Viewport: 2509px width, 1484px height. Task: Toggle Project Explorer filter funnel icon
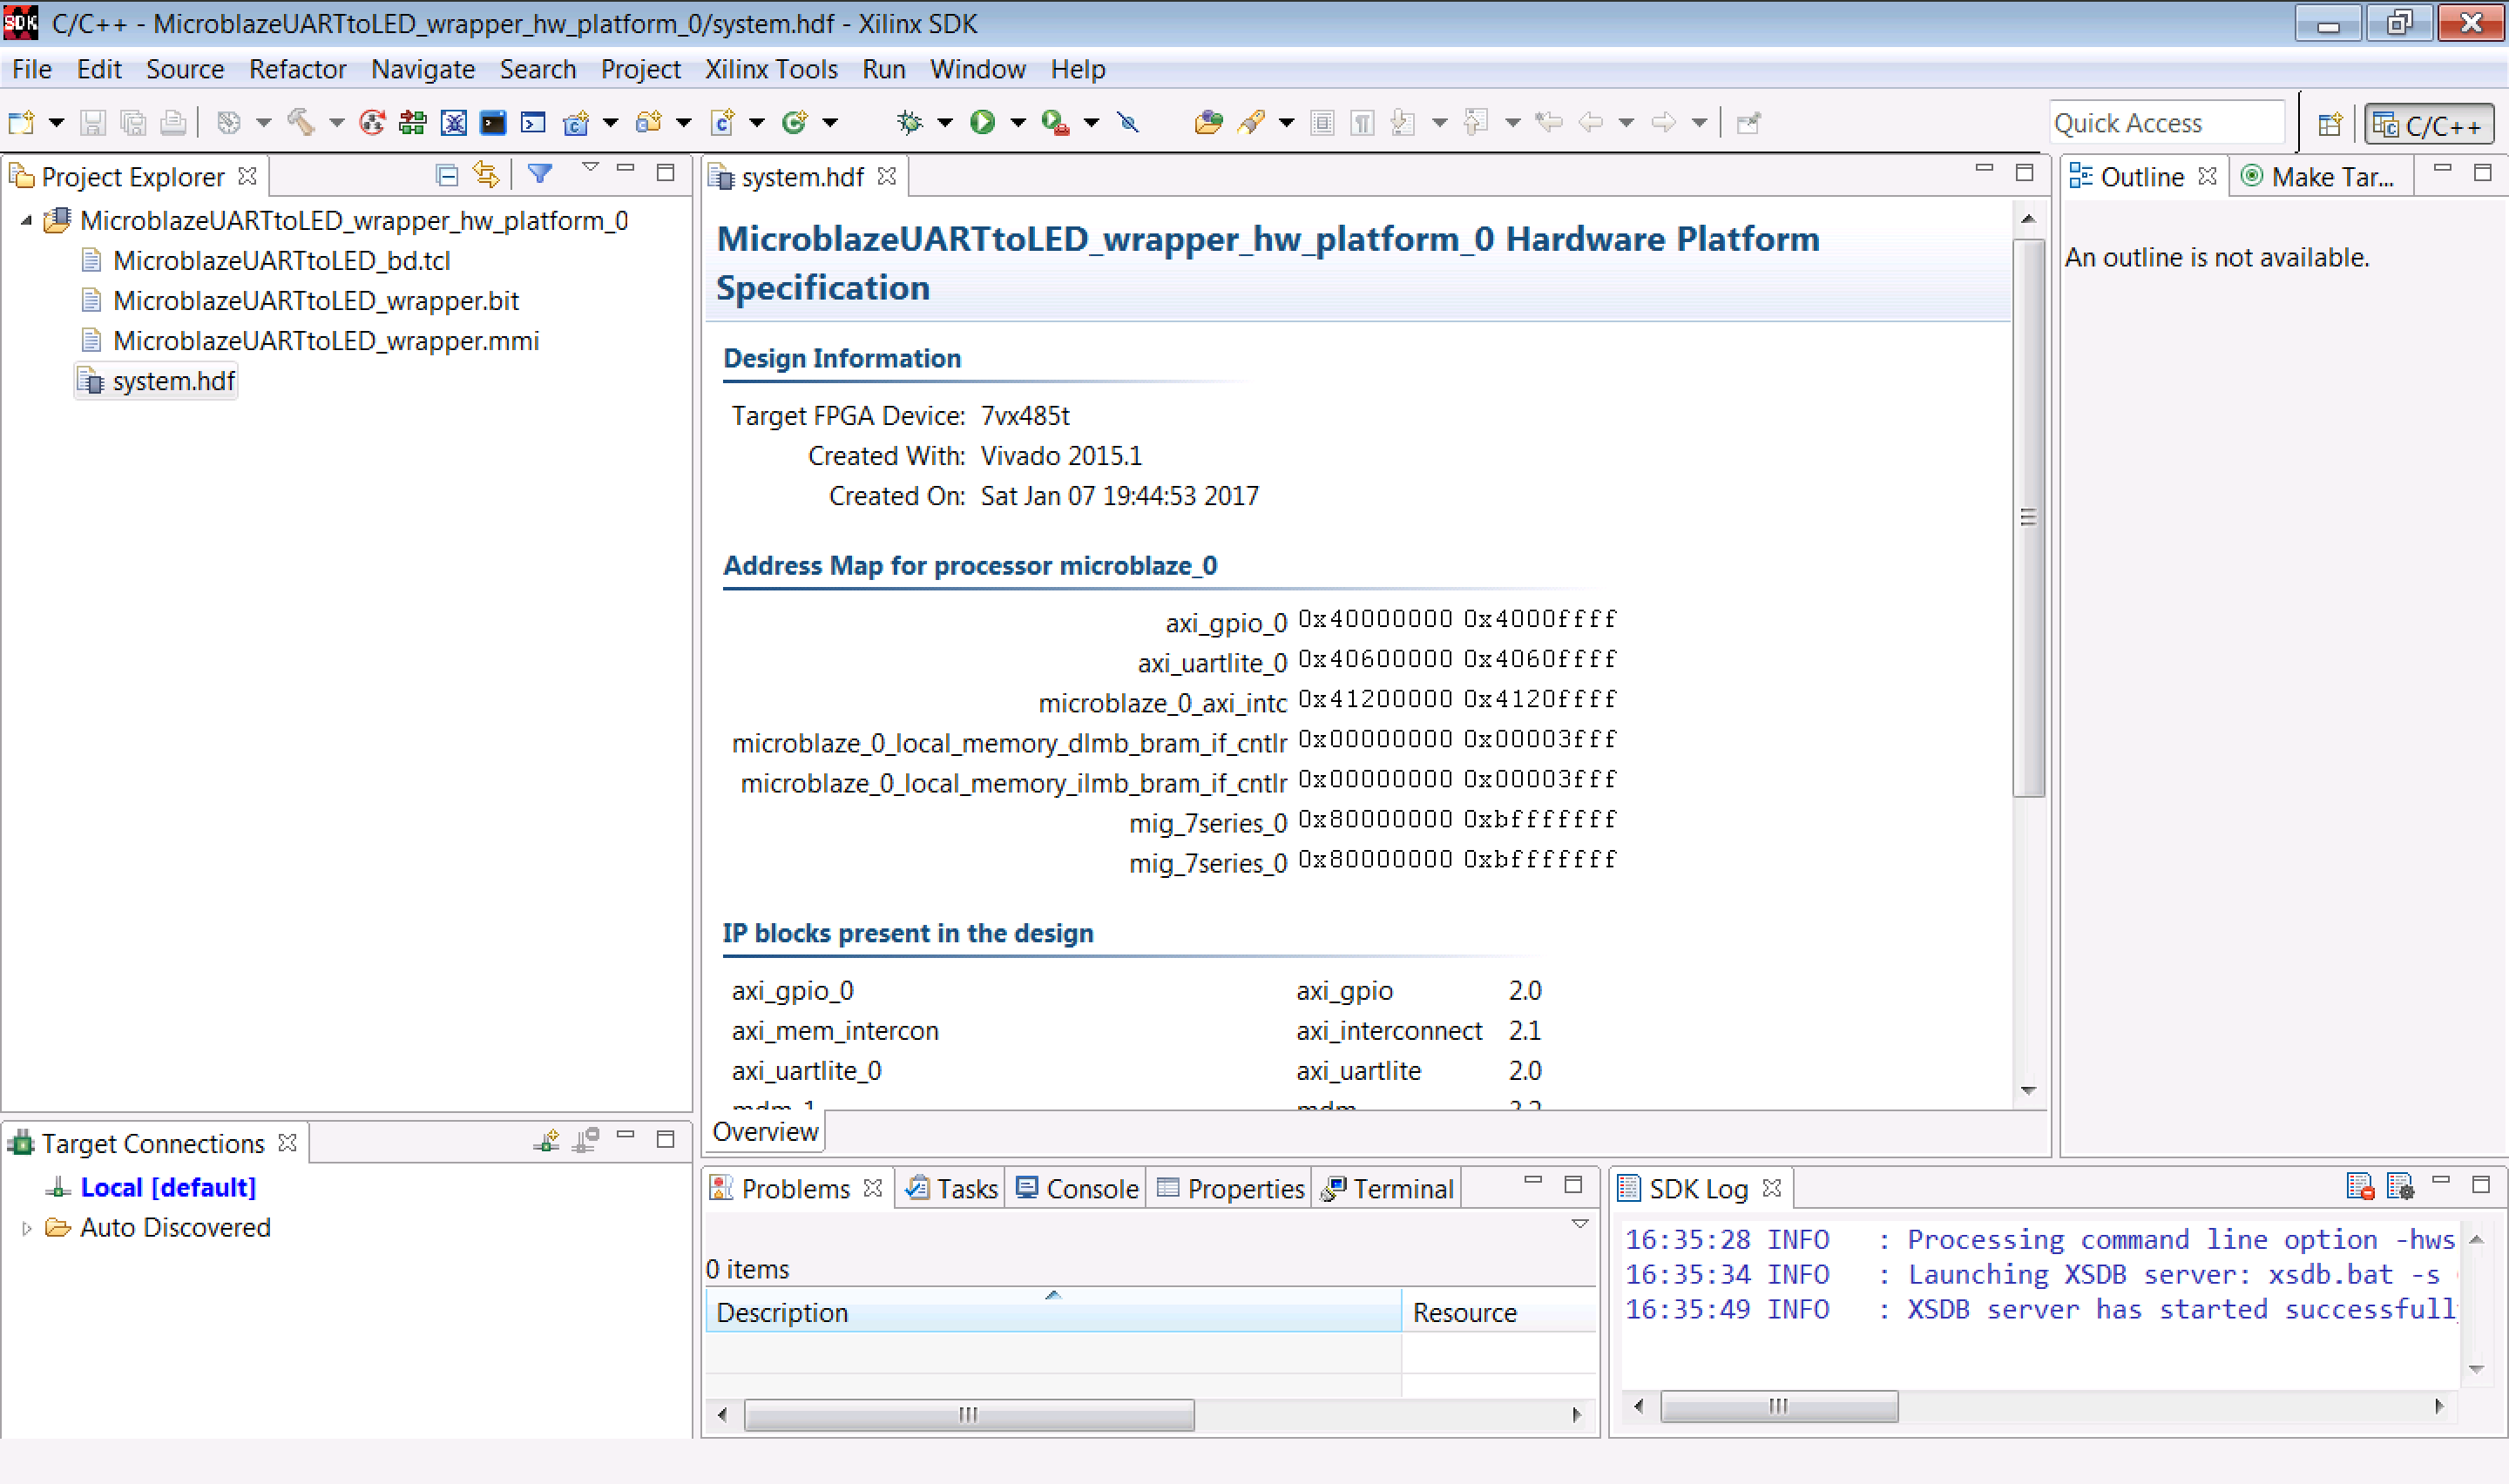[x=540, y=174]
